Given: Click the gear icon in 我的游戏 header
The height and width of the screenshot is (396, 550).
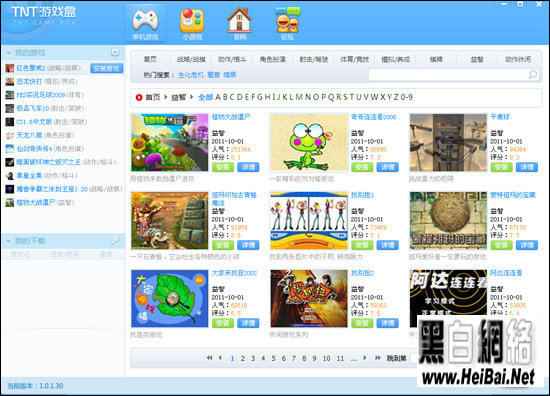Looking at the screenshot, I should click(115, 53).
